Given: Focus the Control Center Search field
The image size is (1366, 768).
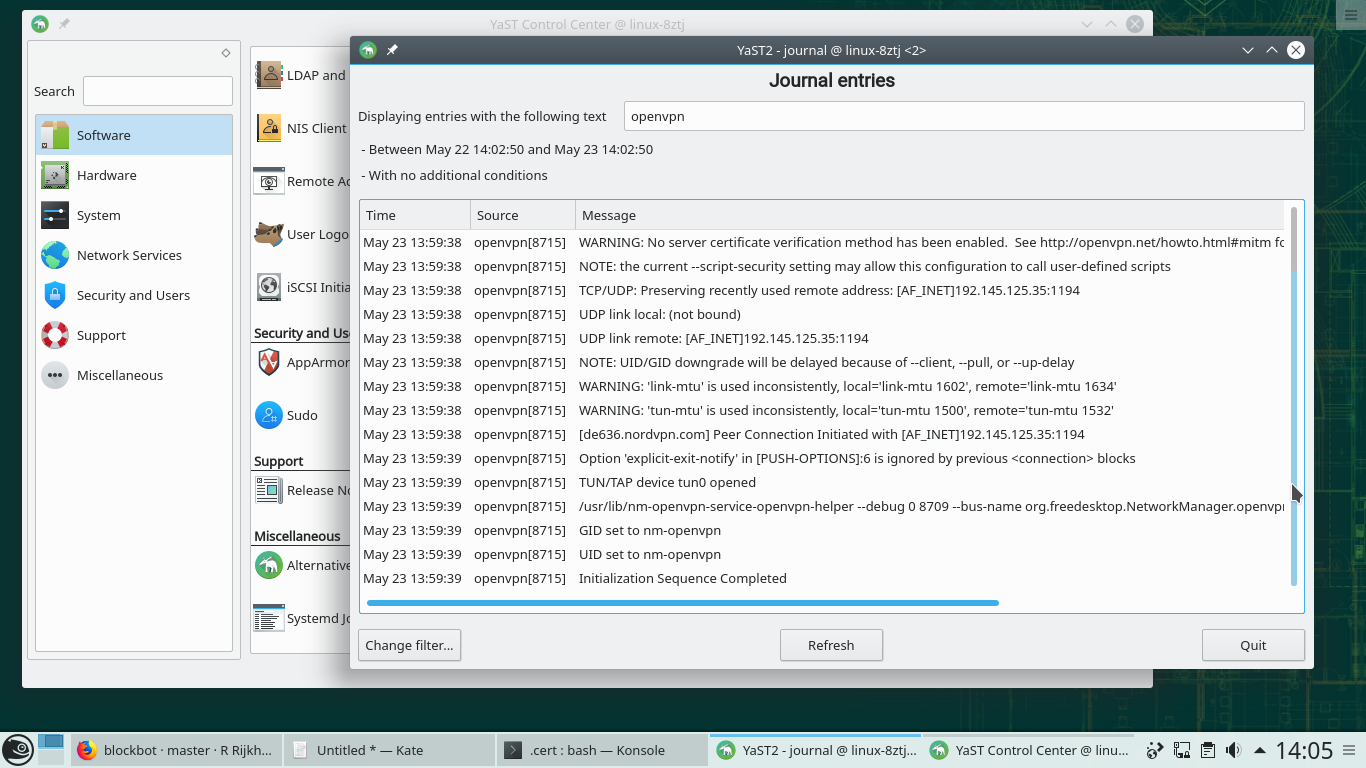Looking at the screenshot, I should click(158, 91).
